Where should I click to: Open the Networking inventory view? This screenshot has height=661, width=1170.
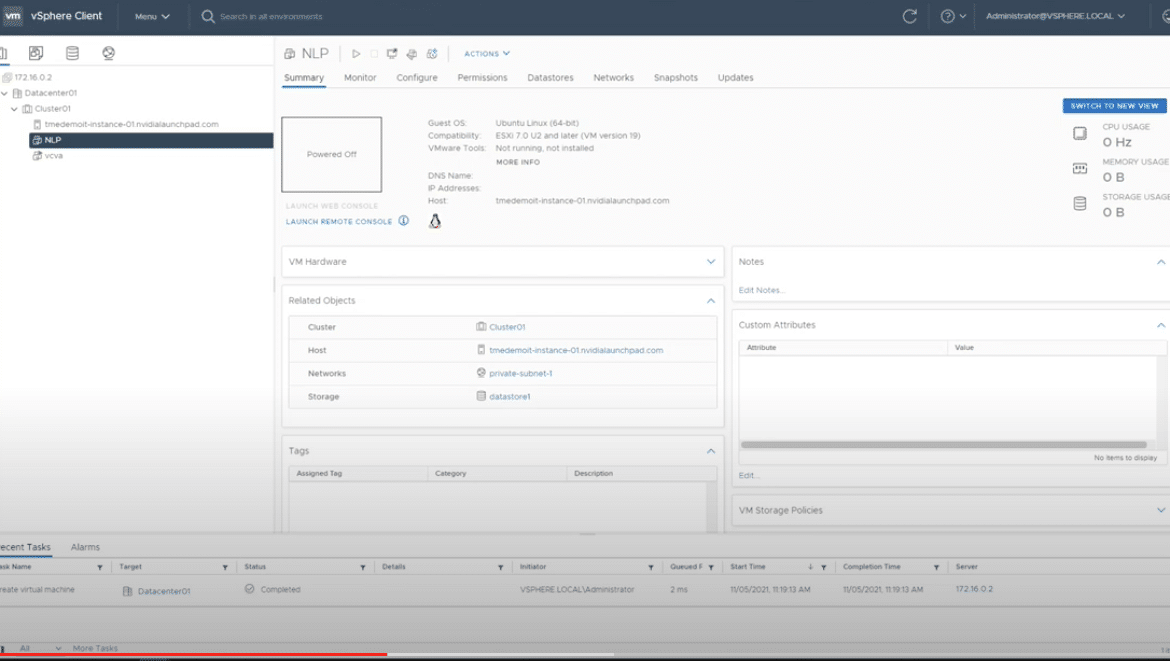pos(108,53)
